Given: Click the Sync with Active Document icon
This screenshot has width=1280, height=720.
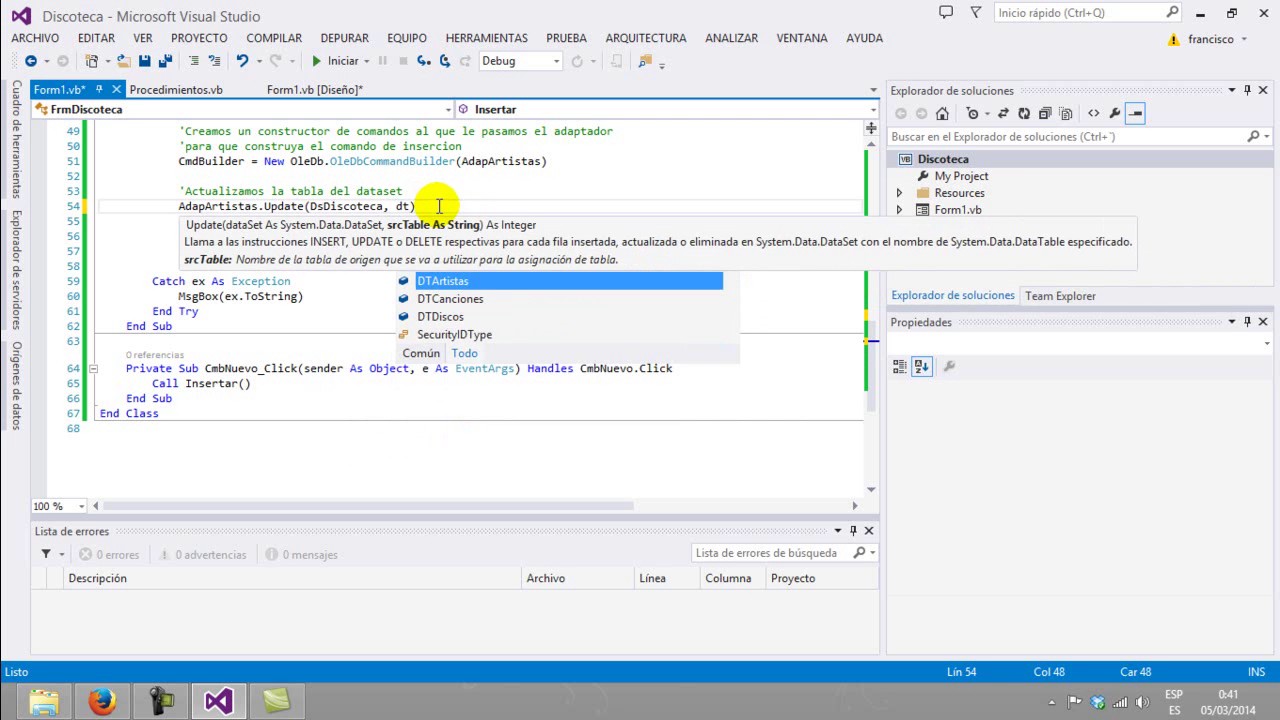Looking at the screenshot, I should point(1003,113).
